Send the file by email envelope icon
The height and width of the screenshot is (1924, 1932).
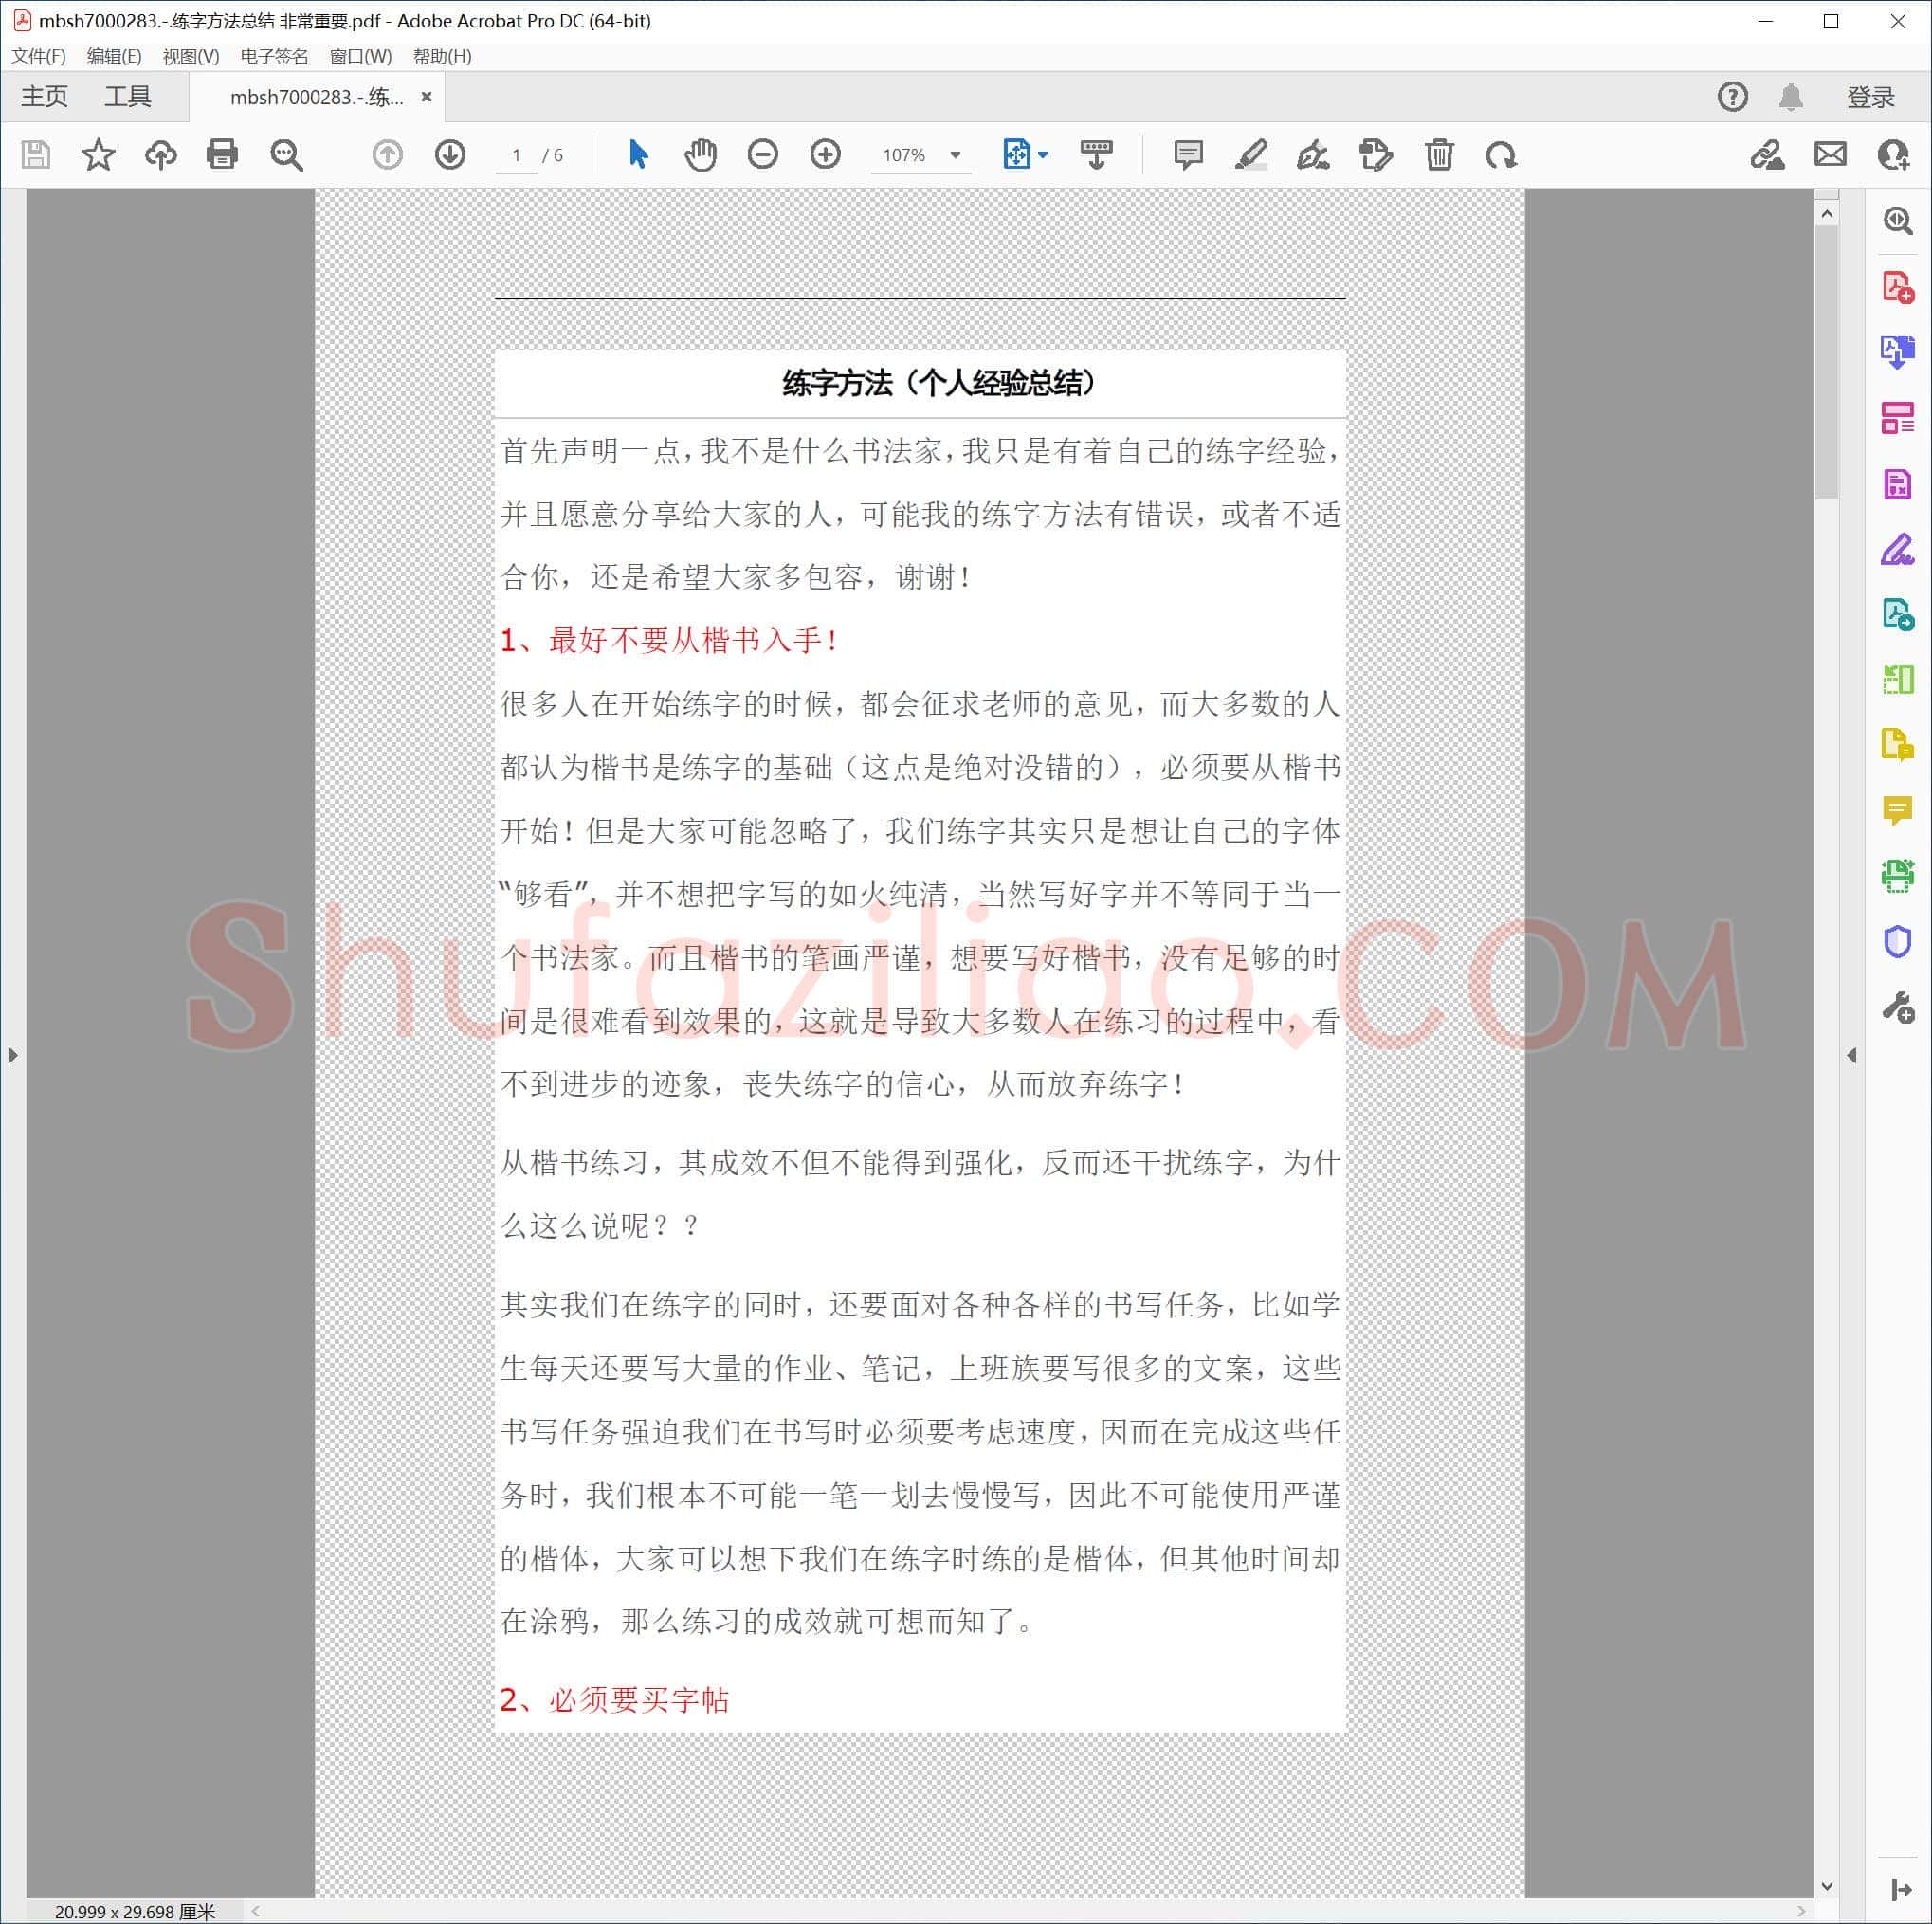[1830, 155]
